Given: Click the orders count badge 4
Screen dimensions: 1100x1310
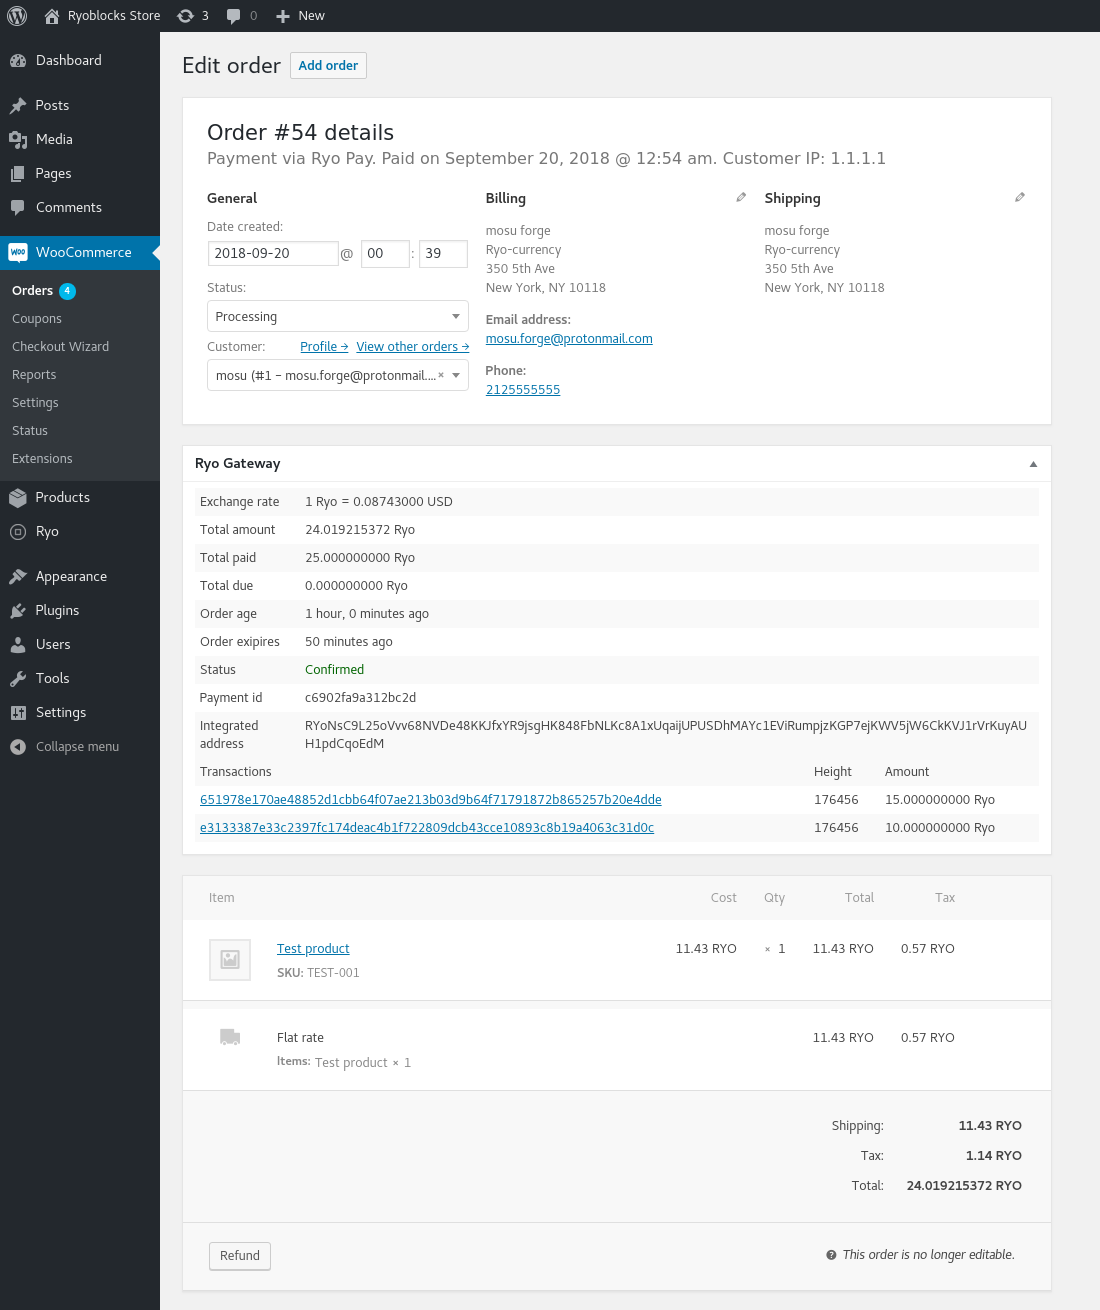Looking at the screenshot, I should [67, 291].
